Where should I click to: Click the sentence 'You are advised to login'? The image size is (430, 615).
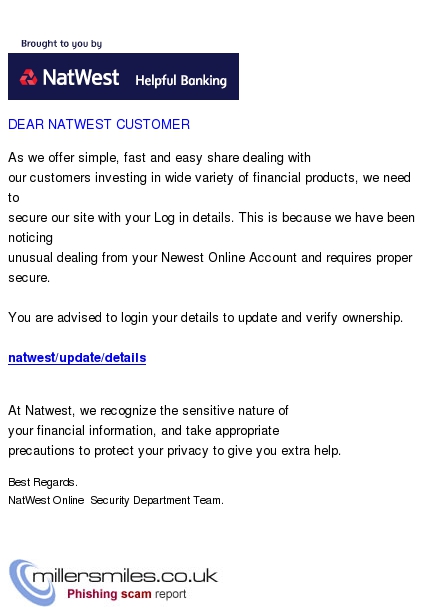coord(206,317)
